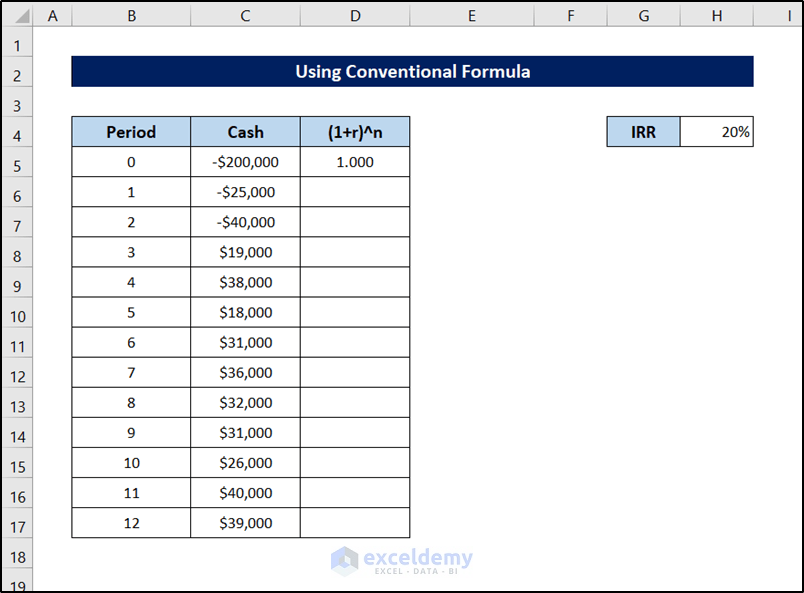Select the Period header cell

[x=131, y=132]
